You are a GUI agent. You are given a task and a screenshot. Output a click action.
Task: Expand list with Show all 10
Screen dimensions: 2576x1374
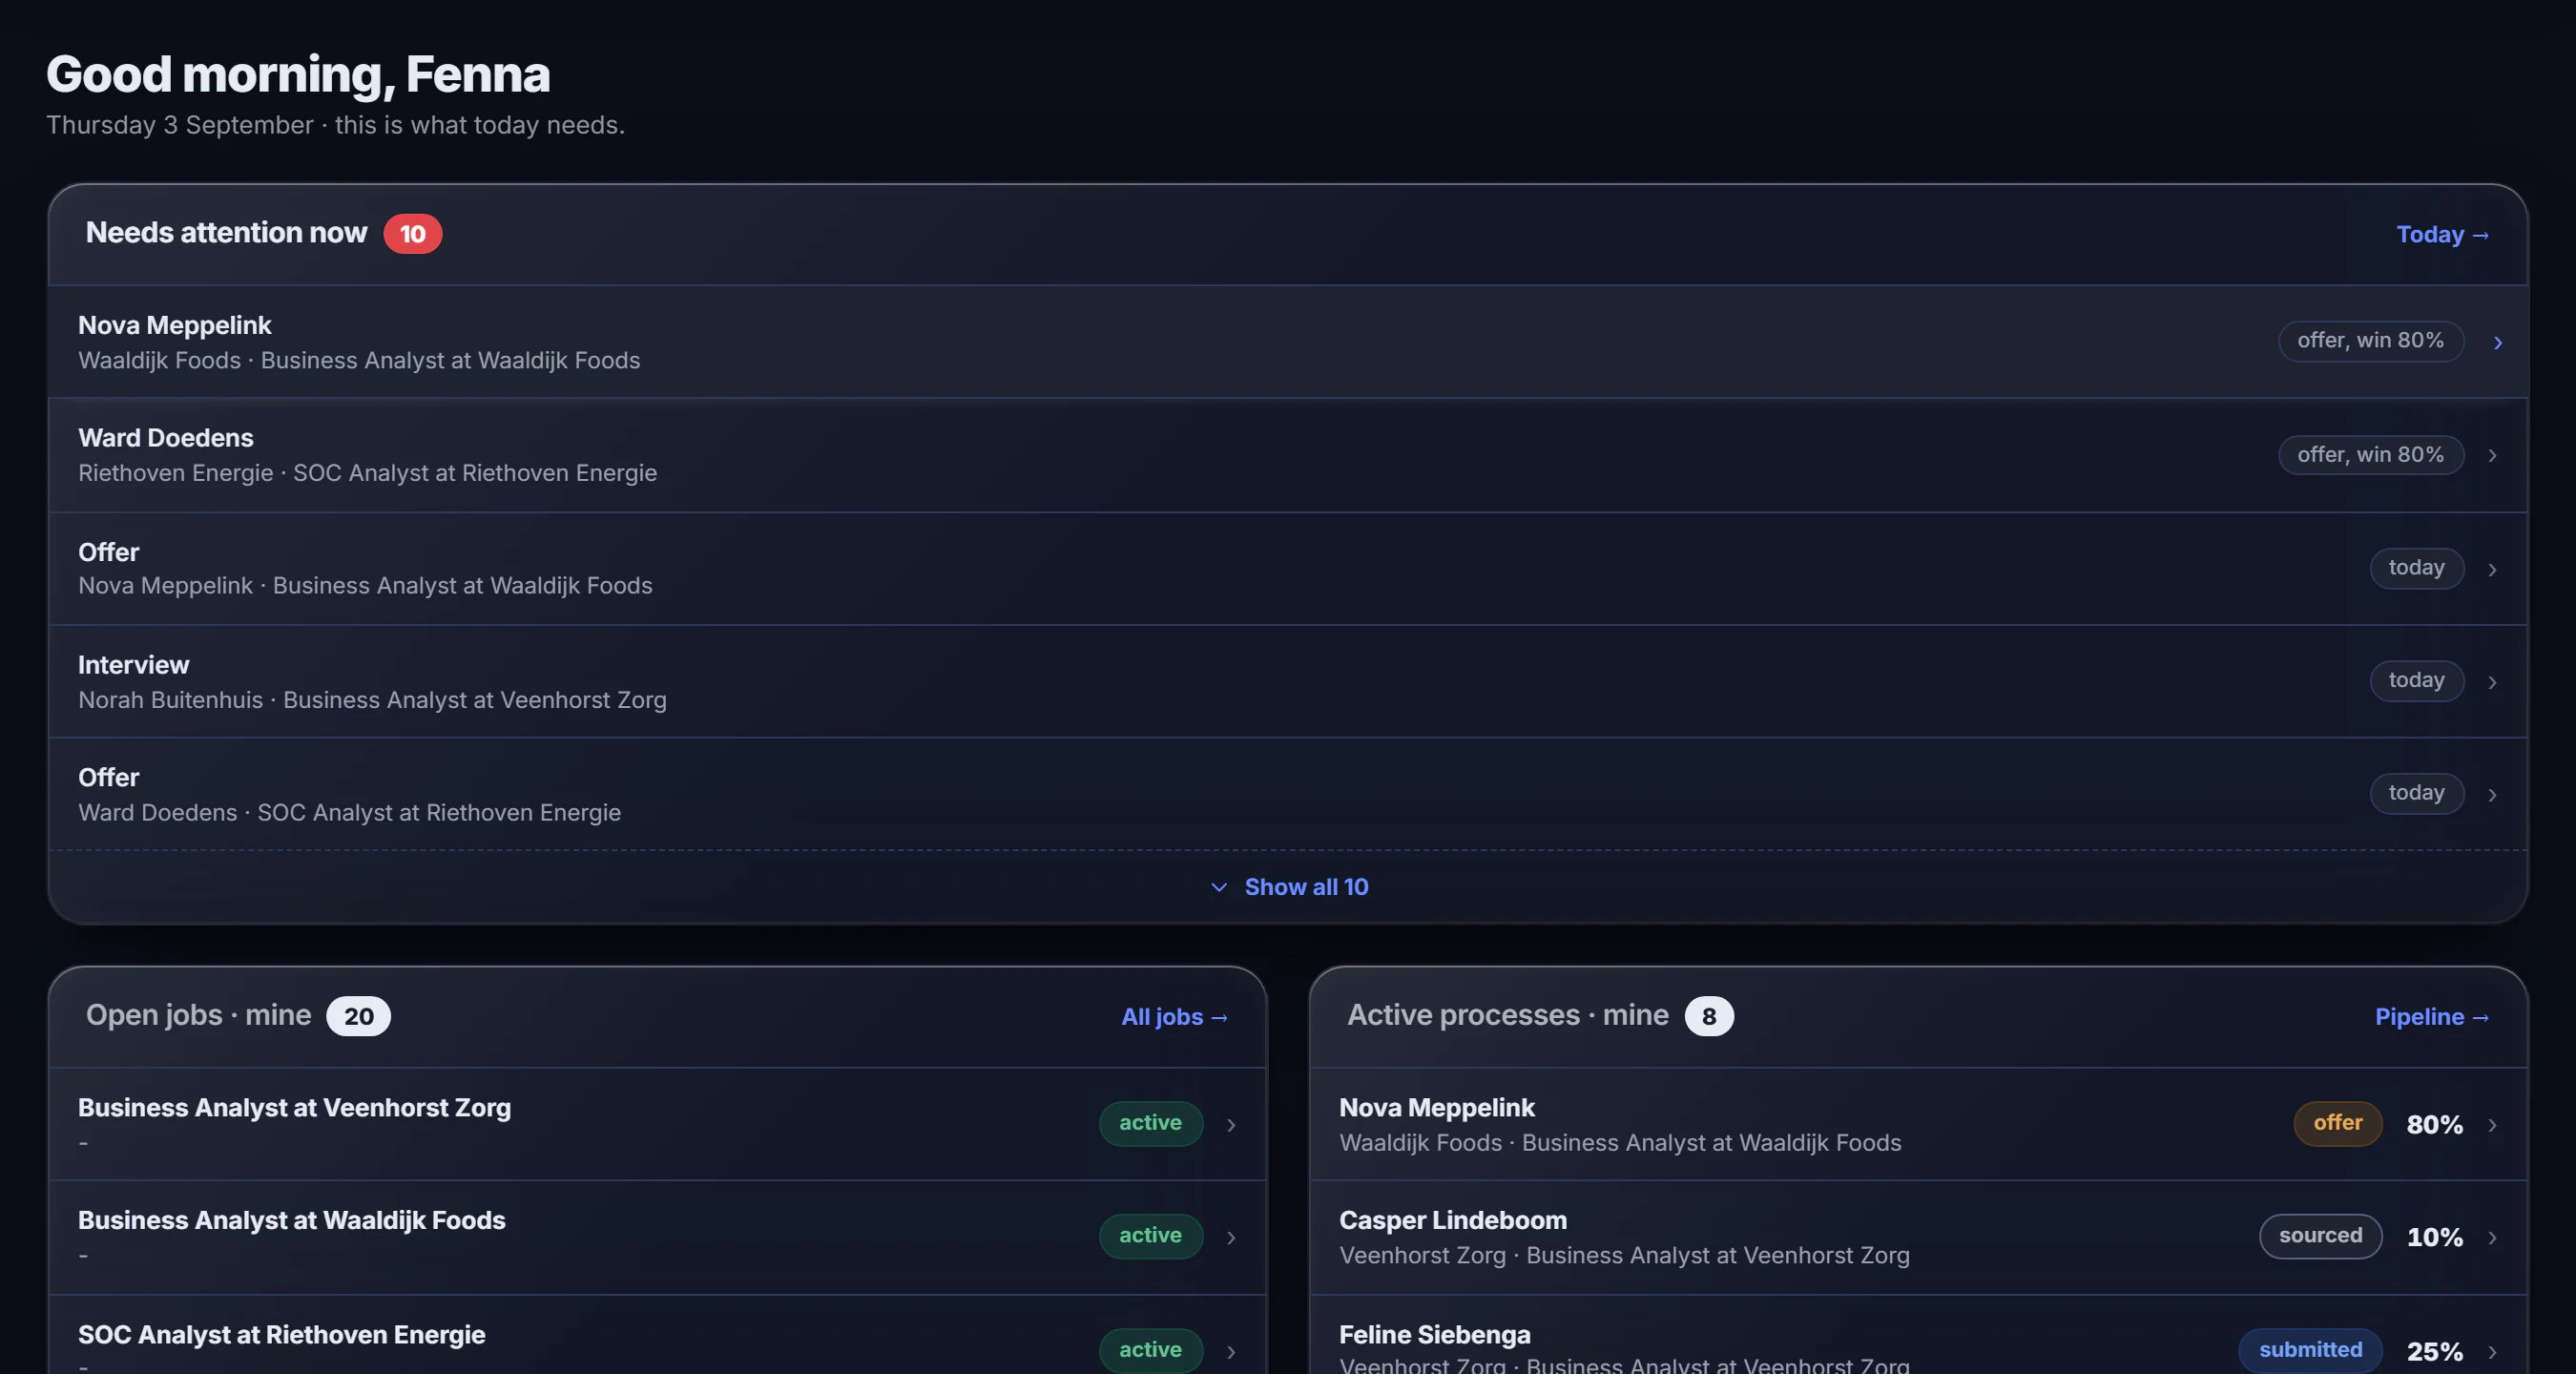pos(1288,887)
